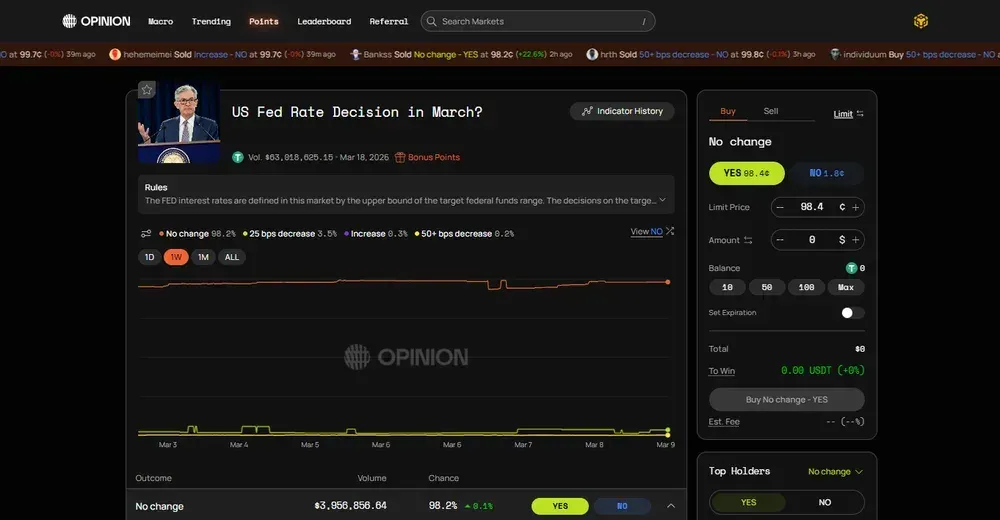Collapse the No change outcome row chevron

[671, 506]
